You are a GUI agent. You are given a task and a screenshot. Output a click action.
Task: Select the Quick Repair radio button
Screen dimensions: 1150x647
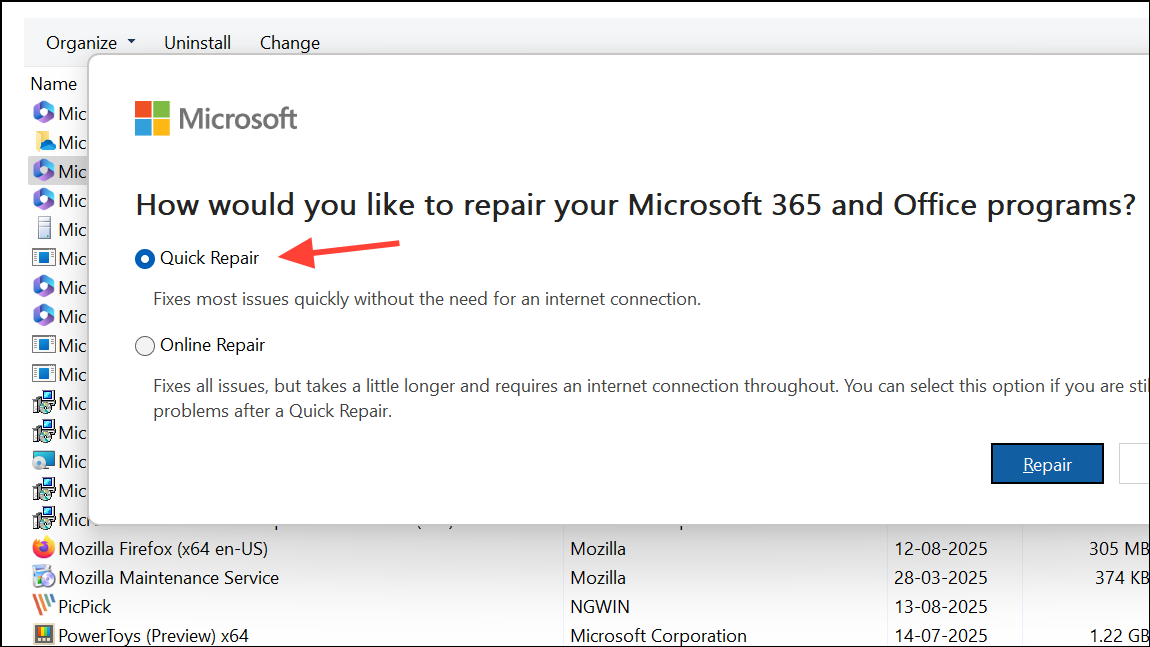coord(145,258)
